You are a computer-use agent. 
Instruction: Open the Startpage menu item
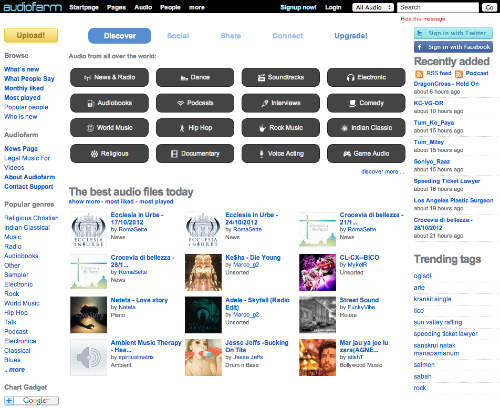click(x=84, y=7)
